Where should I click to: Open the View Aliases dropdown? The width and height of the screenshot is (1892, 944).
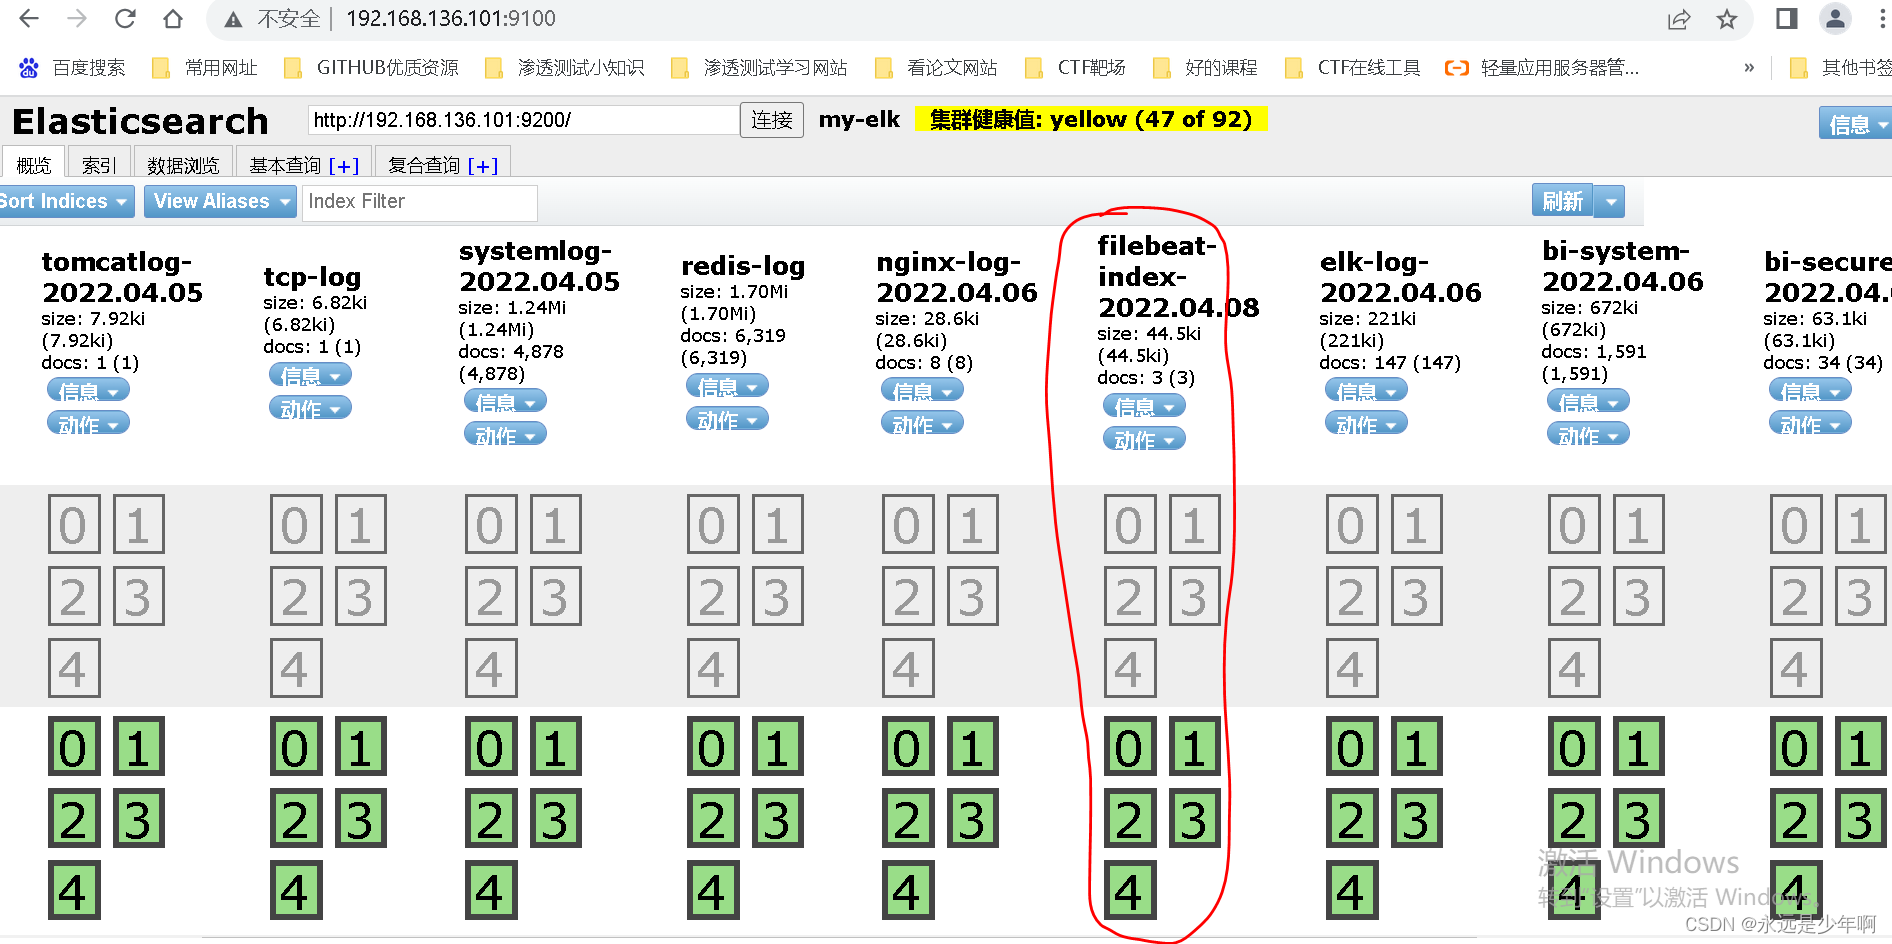[x=220, y=201]
